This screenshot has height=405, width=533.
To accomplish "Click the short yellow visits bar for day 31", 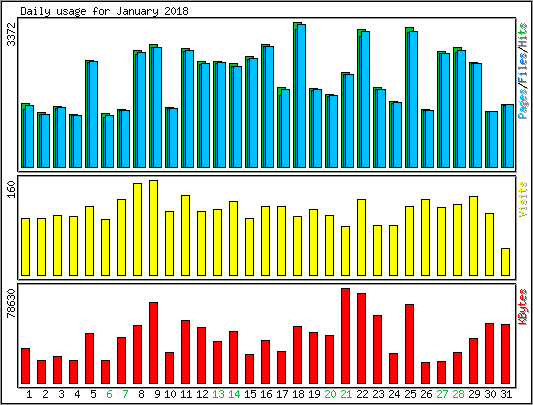I will [505, 262].
